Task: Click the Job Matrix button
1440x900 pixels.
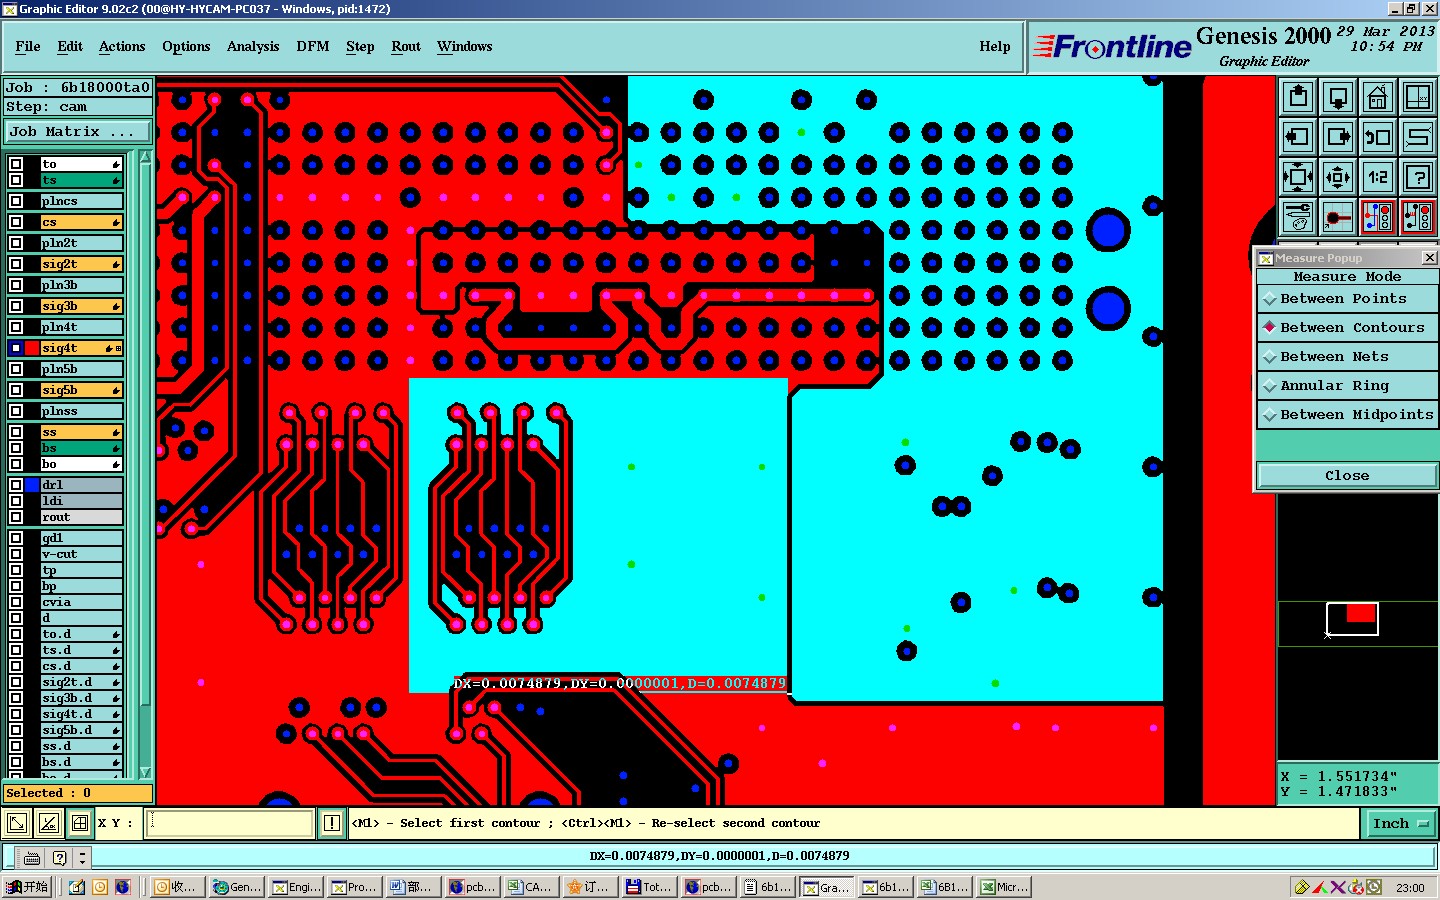Action: [x=77, y=132]
